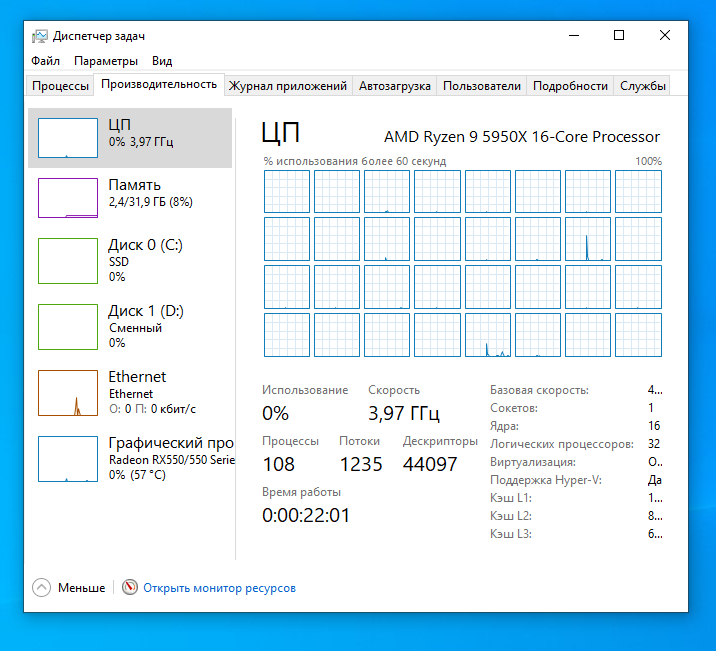Click the Сменный label under Диск 1

pyautogui.click(x=135, y=328)
